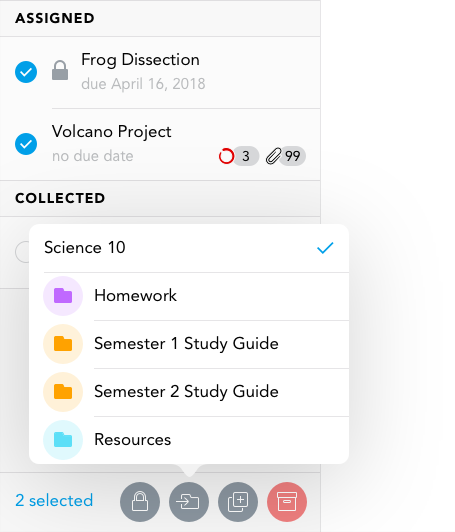Click the blue checkmark next to Science 10

(325, 248)
